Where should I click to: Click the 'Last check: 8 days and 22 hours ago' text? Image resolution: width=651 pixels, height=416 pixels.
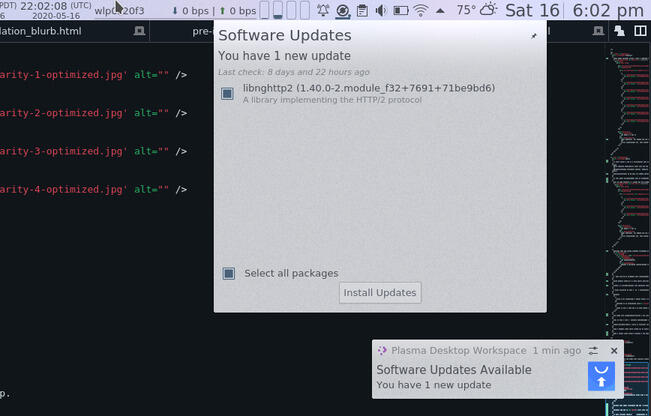click(x=294, y=72)
